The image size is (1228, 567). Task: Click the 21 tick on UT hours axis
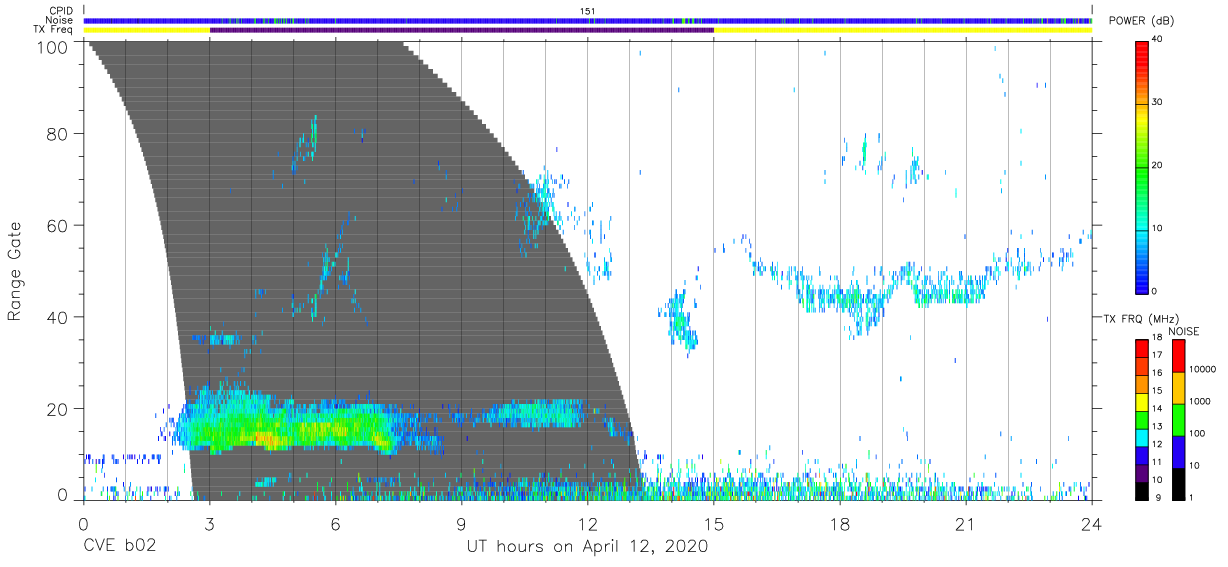(x=965, y=523)
